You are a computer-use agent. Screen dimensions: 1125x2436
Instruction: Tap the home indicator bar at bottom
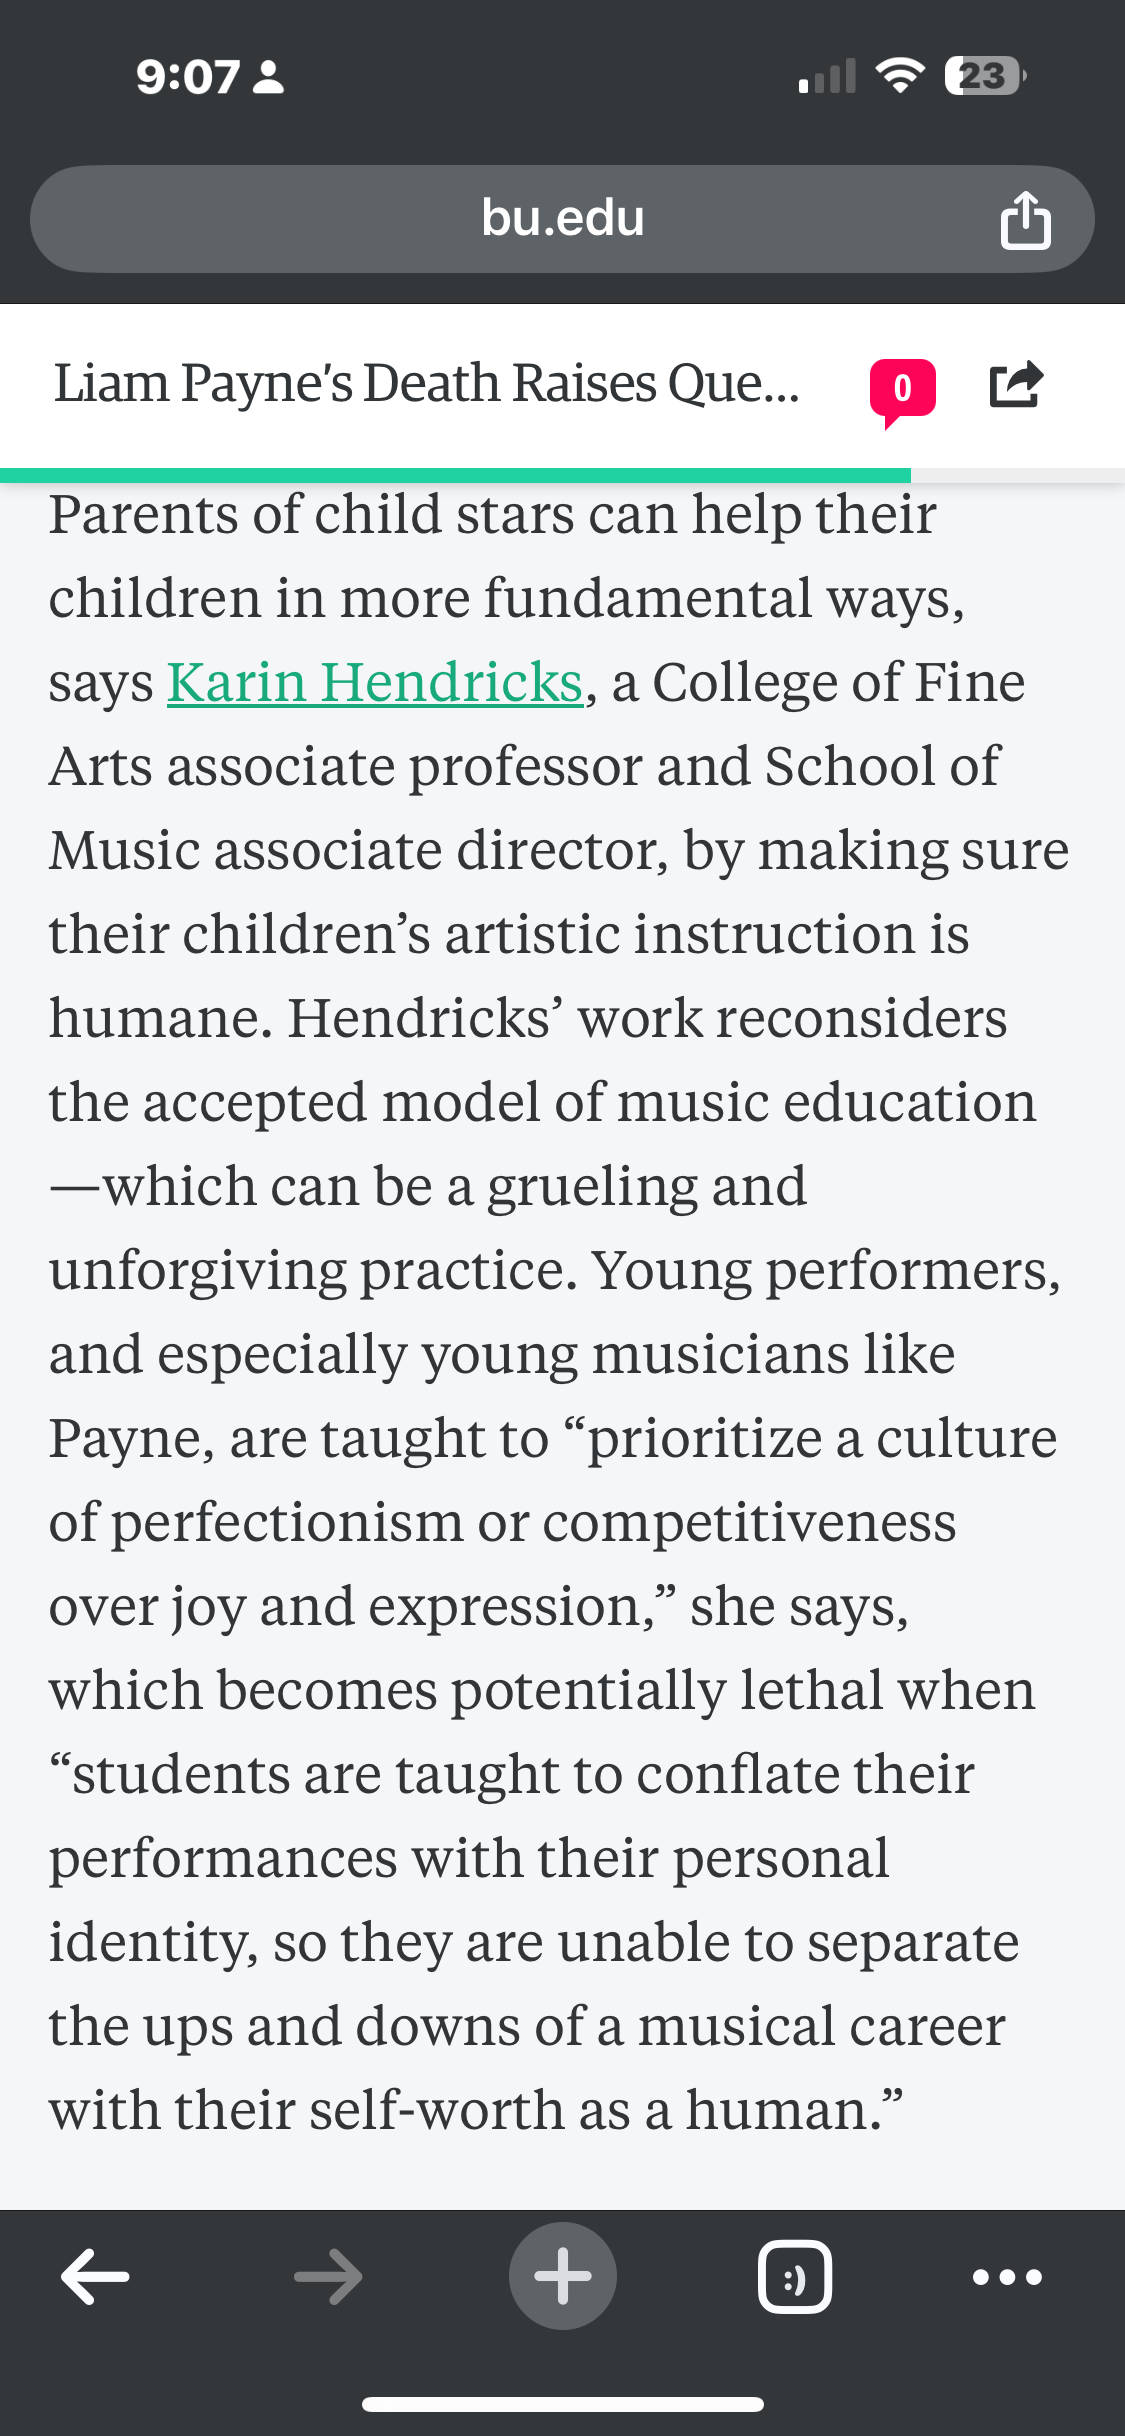(x=562, y=2404)
